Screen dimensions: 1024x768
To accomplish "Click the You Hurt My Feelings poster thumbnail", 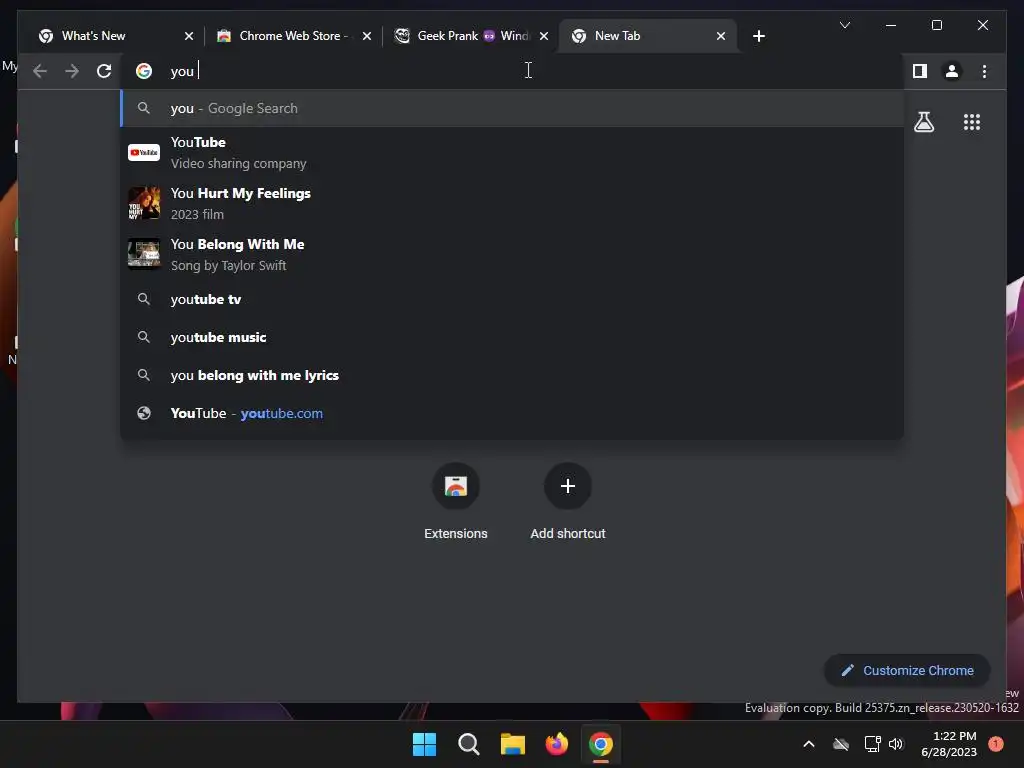I will [x=144, y=203].
